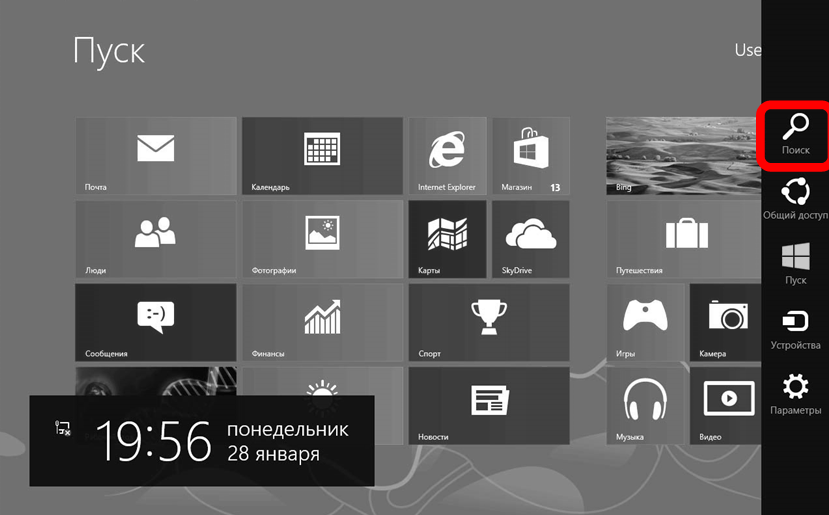Launch the Спорт trophy tile
Image resolution: width=829 pixels, height=515 pixels.
pos(488,322)
